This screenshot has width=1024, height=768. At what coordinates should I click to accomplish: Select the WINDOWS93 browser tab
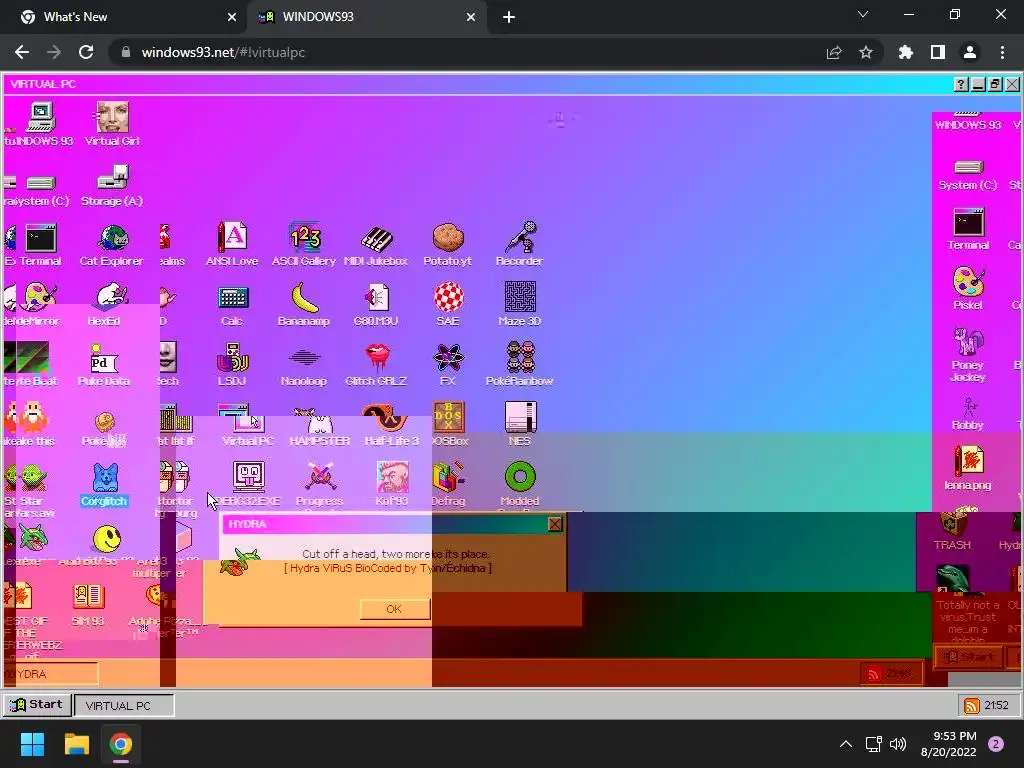pyautogui.click(x=366, y=17)
